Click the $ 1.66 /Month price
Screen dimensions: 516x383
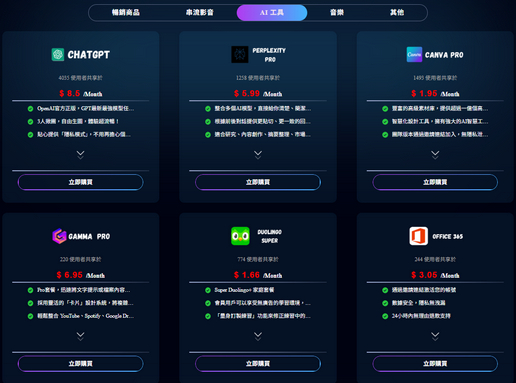point(258,275)
